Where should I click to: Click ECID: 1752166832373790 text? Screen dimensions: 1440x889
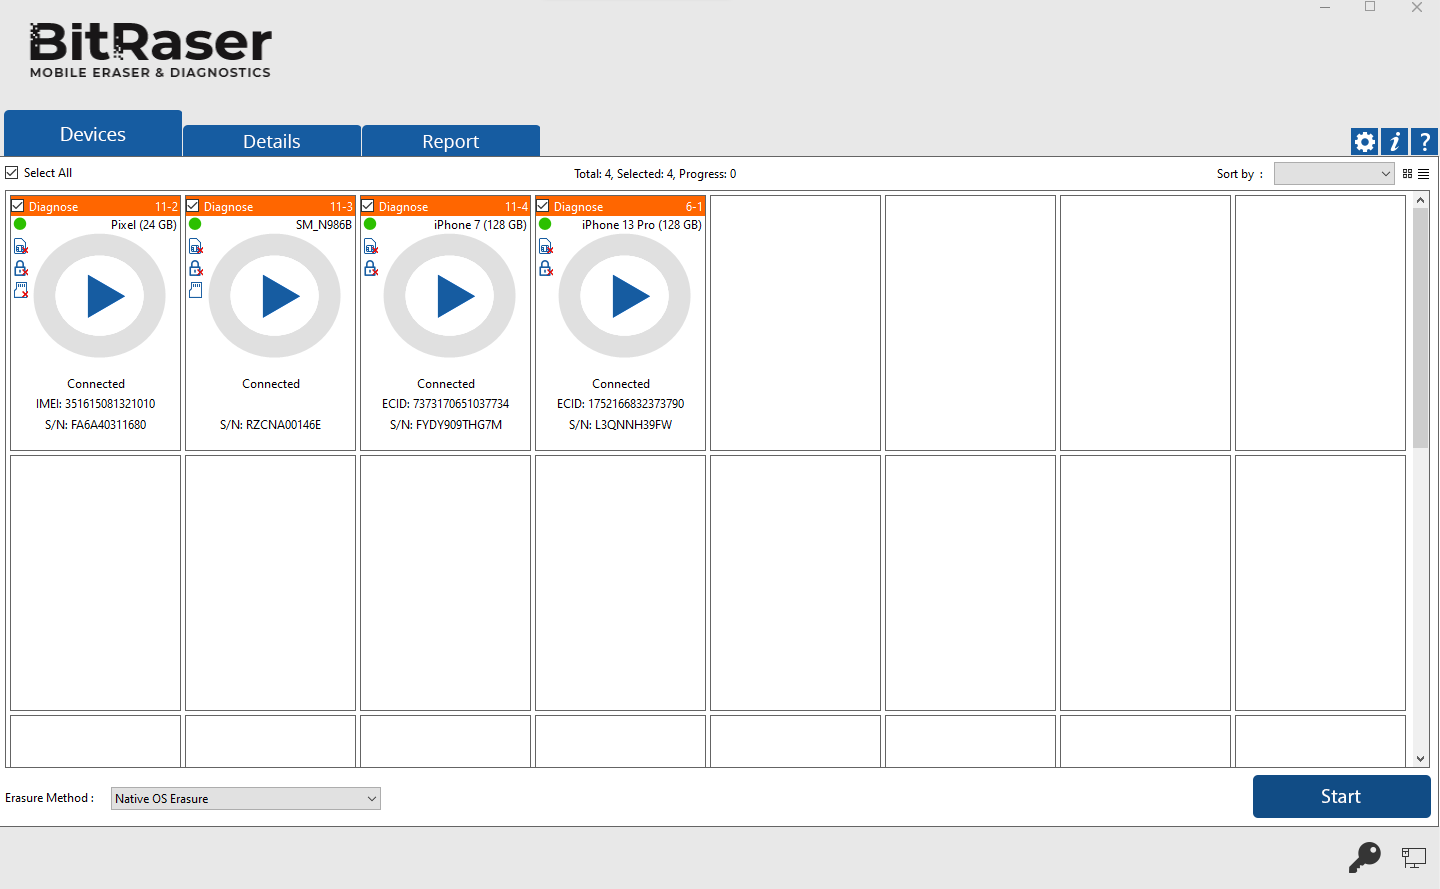pos(621,404)
